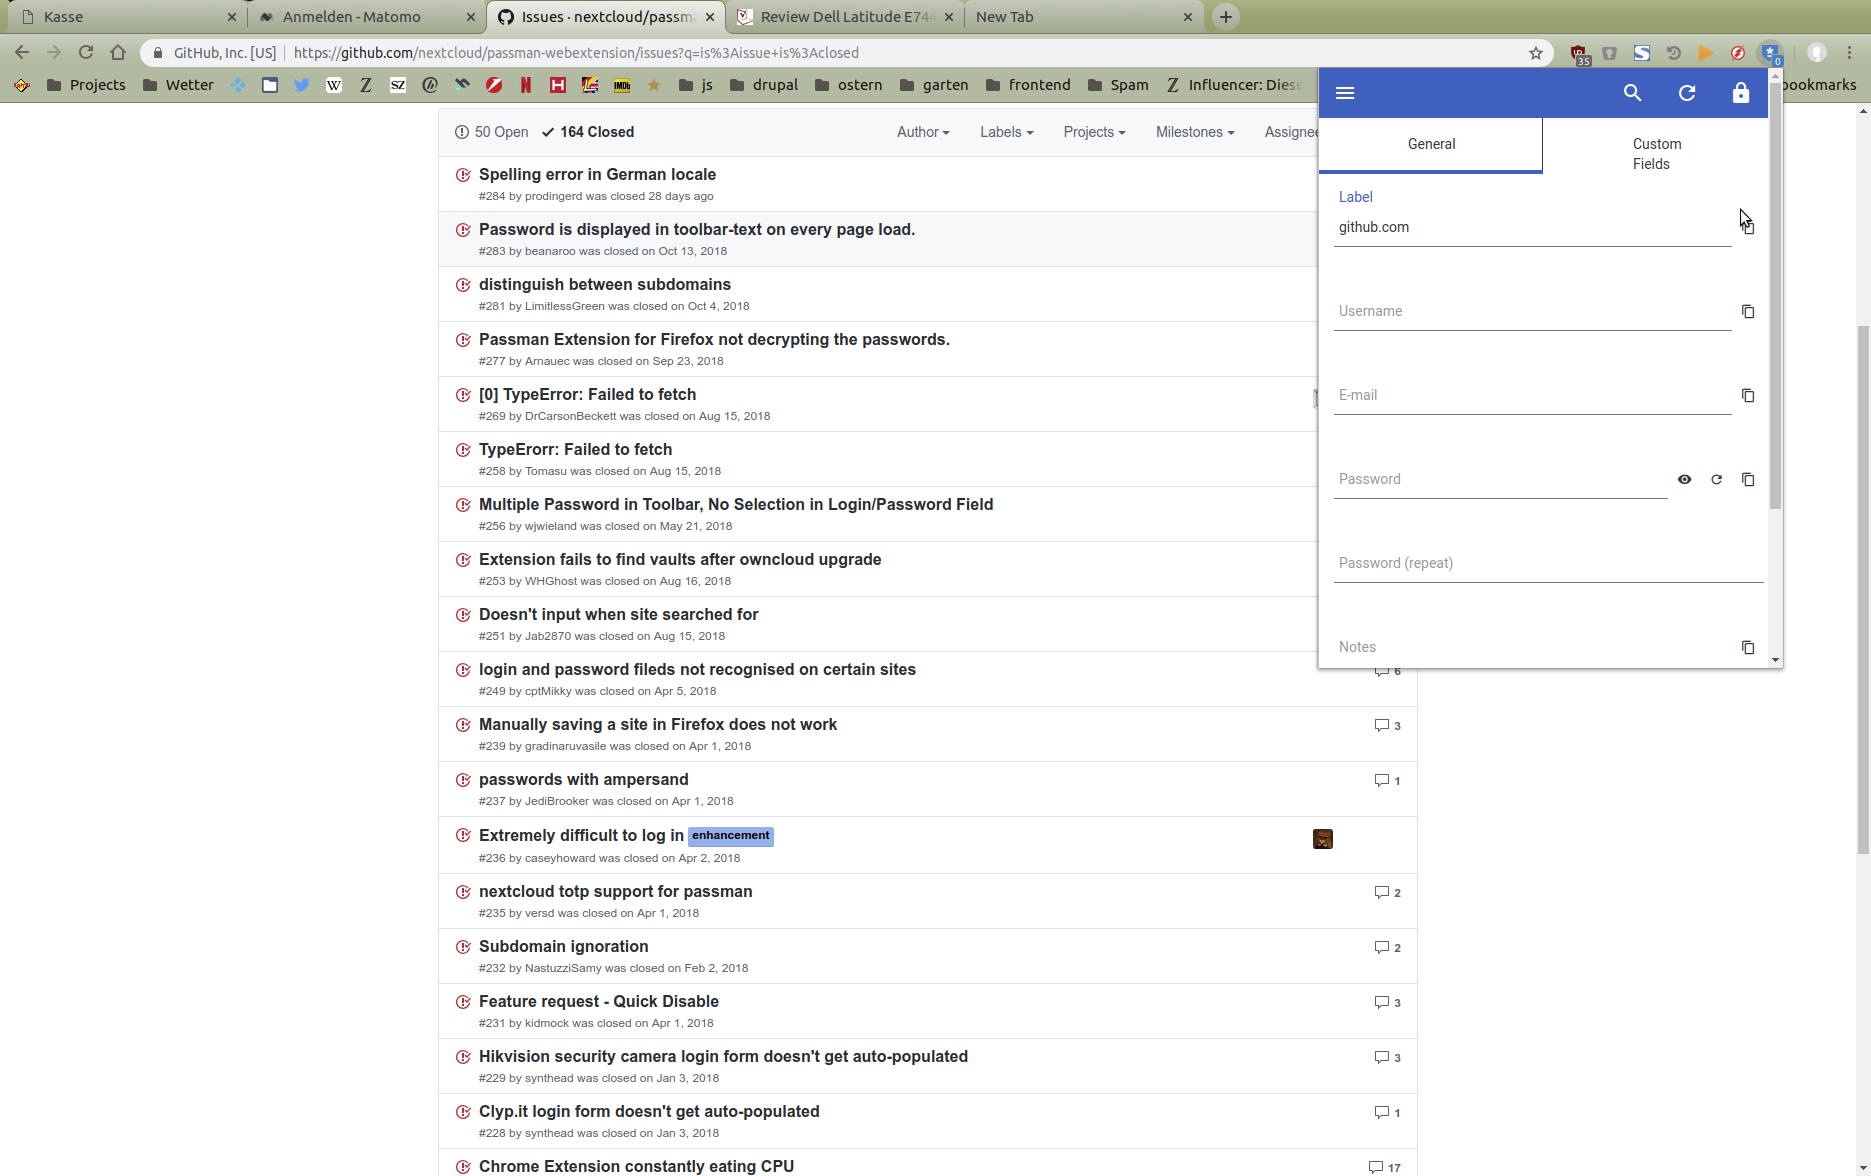Image resolution: width=1871 pixels, height=1176 pixels.
Task: Open comments on 'Feature request - Quick Disable'
Action: tap(1388, 1002)
